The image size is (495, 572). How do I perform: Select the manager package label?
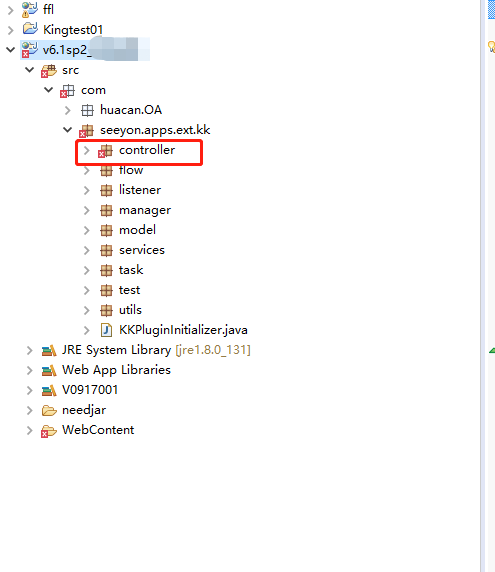[x=145, y=210]
